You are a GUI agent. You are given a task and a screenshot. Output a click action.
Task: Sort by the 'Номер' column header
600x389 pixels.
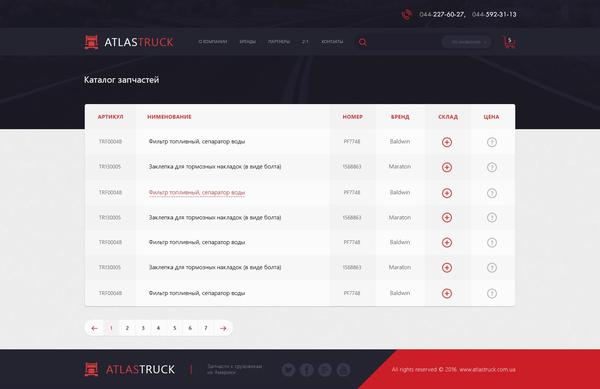352,117
